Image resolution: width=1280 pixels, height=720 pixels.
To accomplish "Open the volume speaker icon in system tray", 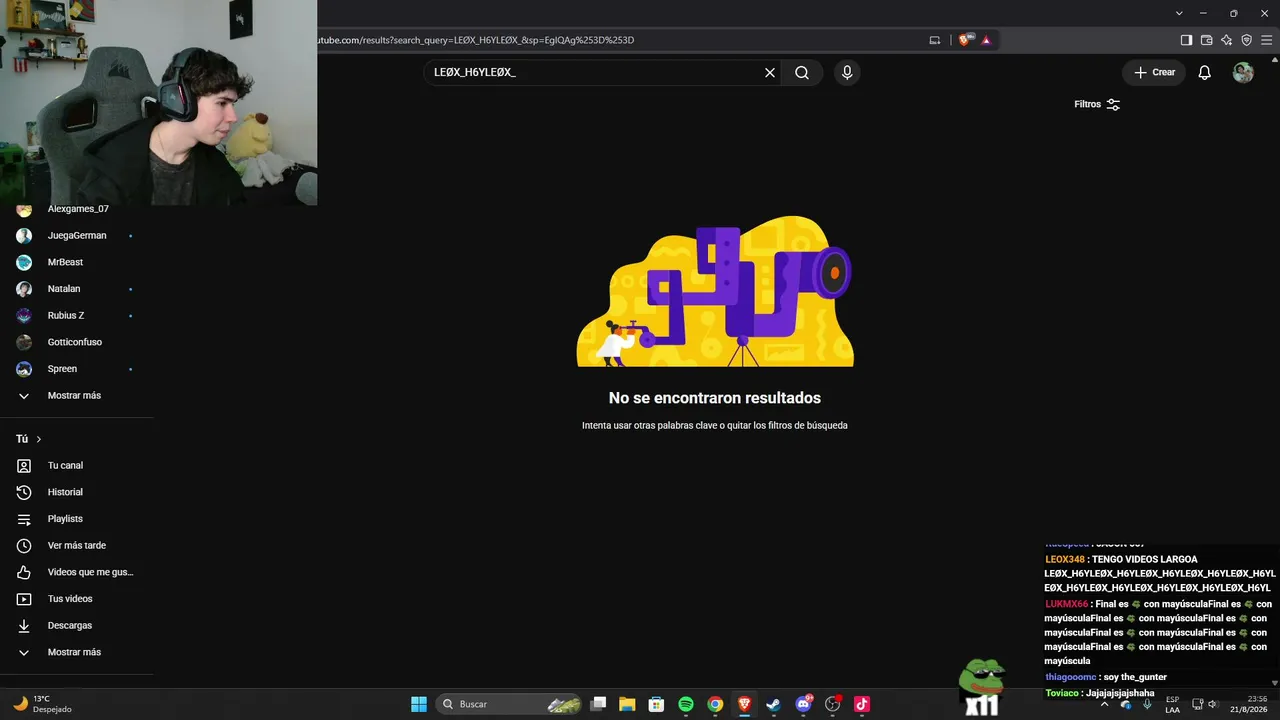I will coord(1212,704).
